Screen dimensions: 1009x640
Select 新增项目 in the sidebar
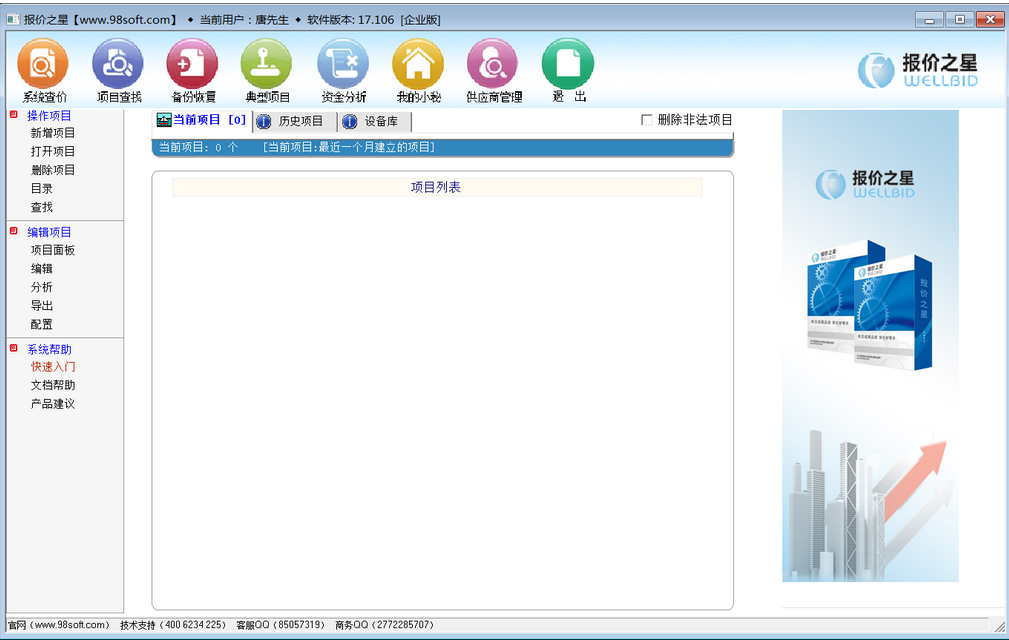(53, 133)
